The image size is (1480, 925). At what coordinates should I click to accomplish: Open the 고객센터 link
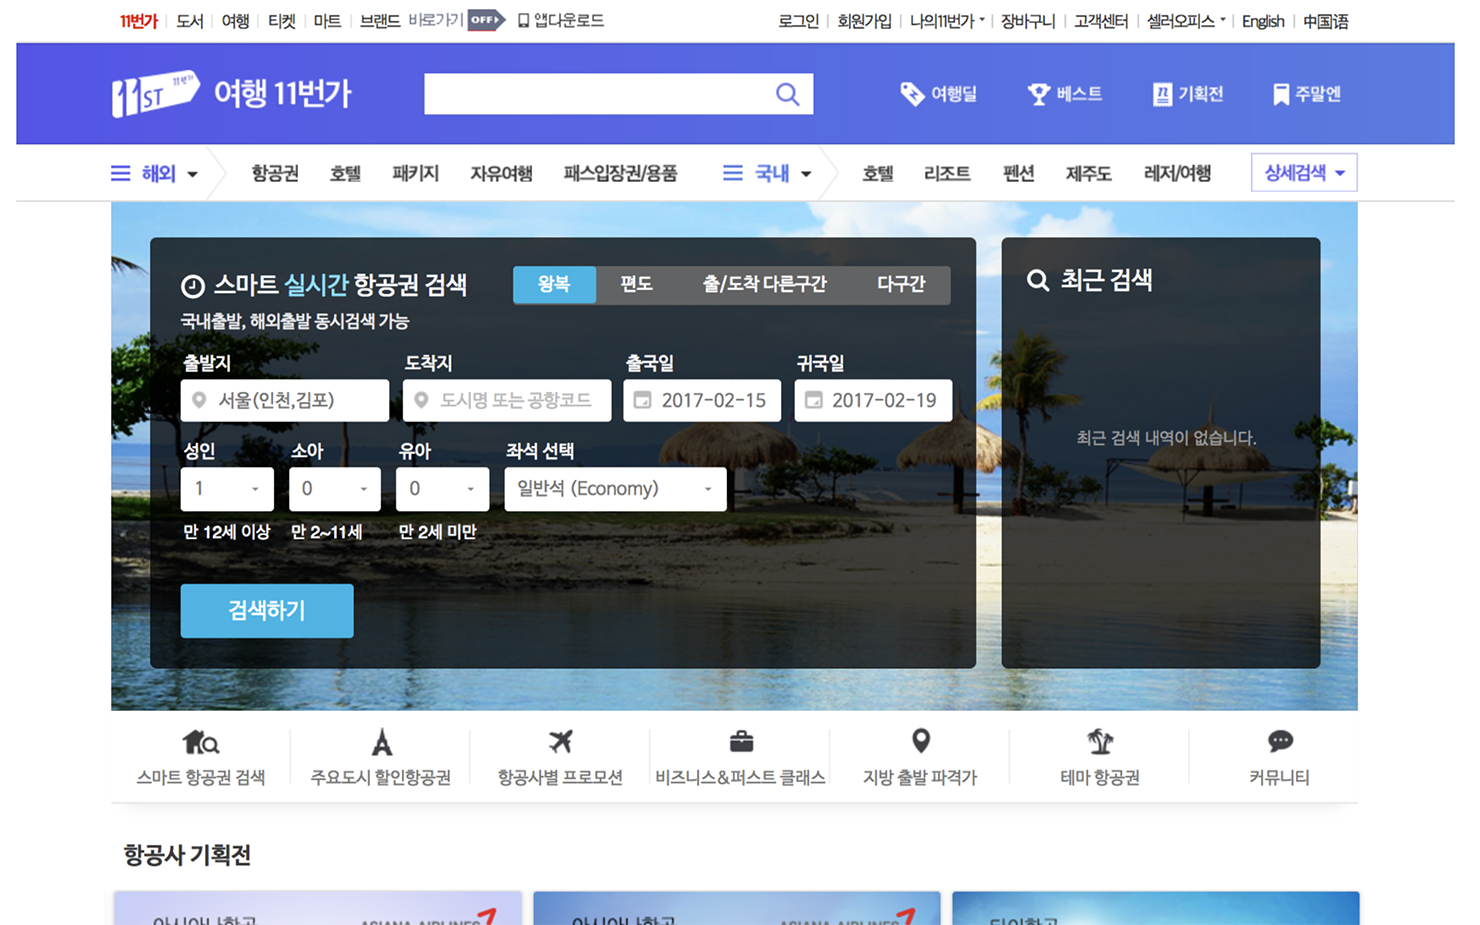(x=1101, y=21)
